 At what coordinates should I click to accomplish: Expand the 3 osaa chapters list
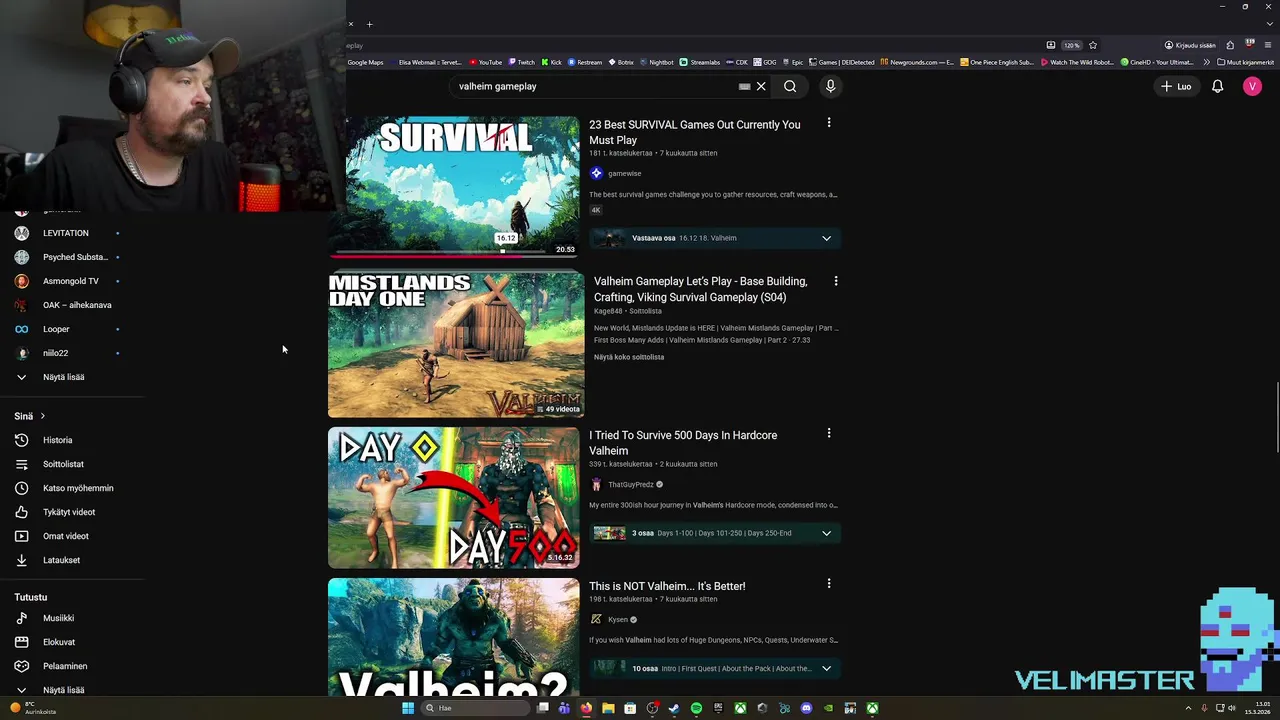pos(826,533)
